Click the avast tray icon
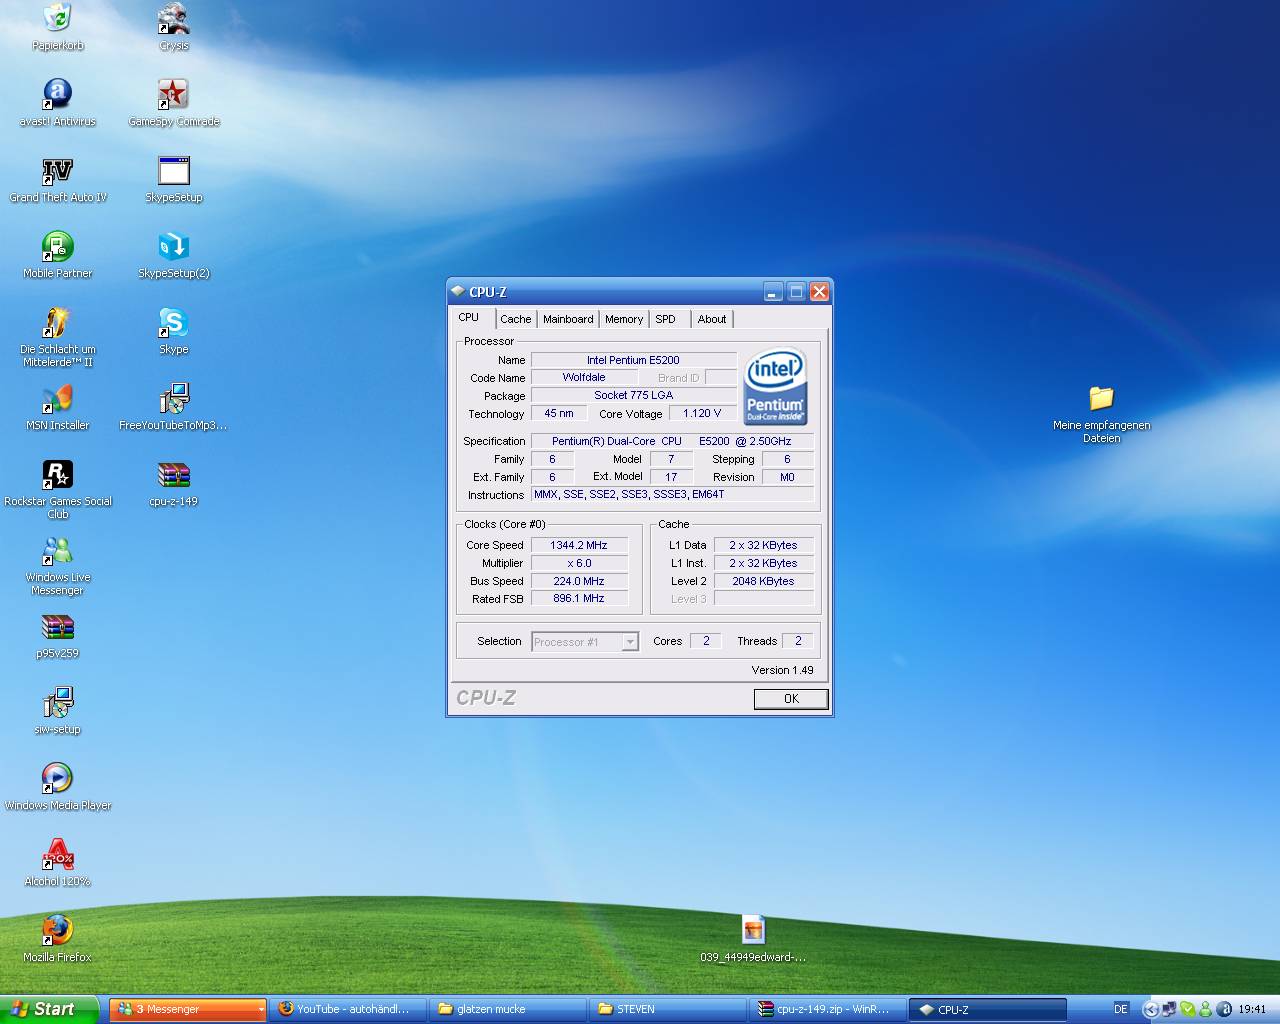The image size is (1280, 1024). (1225, 1009)
